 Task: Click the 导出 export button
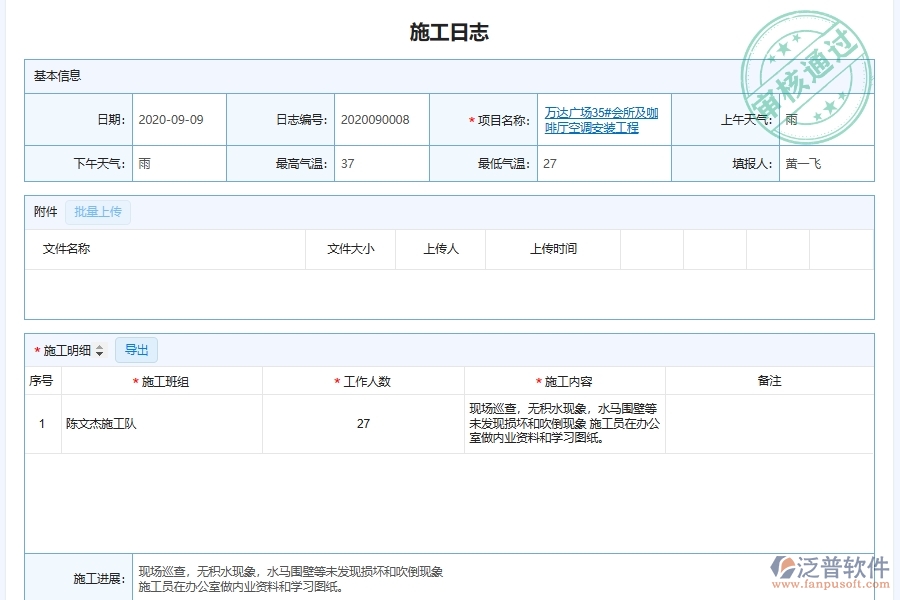136,350
